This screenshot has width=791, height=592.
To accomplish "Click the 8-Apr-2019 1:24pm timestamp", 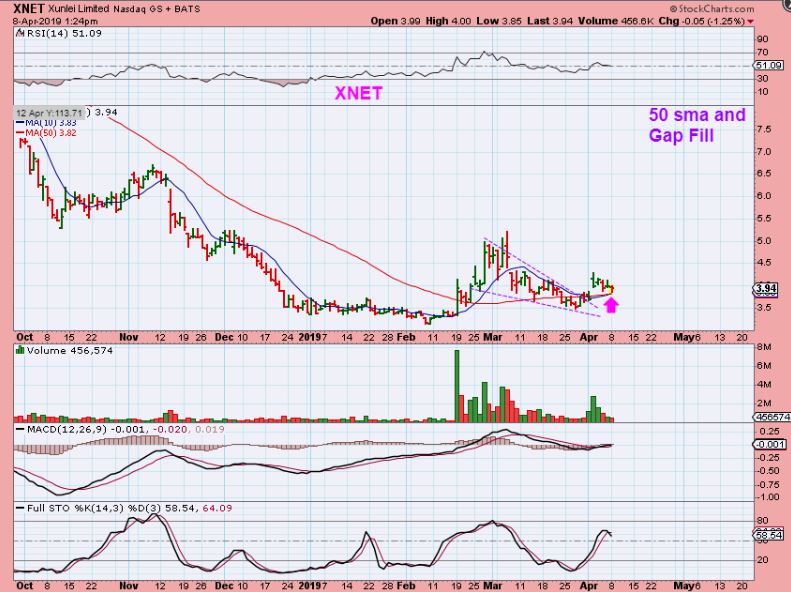I will click(55, 21).
